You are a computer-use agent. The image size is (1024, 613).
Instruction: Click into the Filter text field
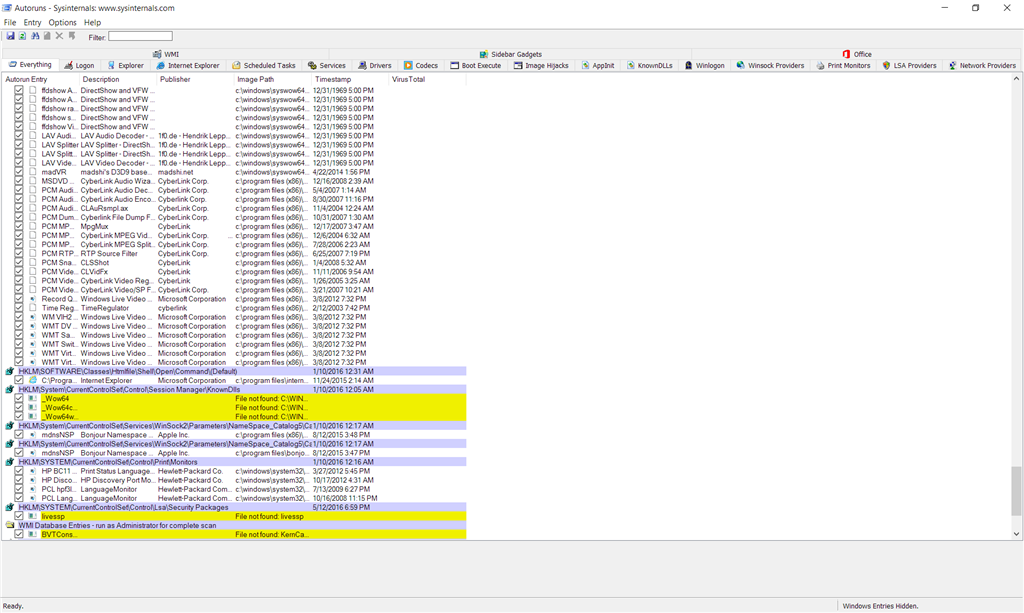click(140, 37)
